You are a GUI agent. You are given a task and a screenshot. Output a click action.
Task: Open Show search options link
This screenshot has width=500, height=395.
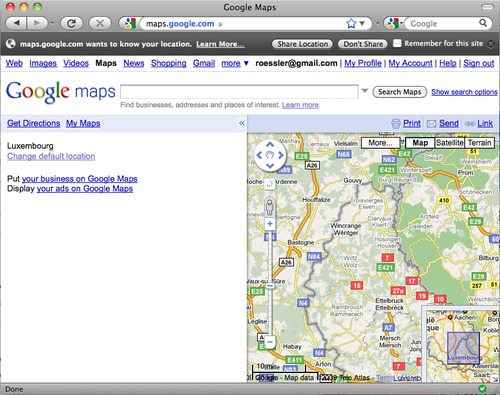[464, 92]
